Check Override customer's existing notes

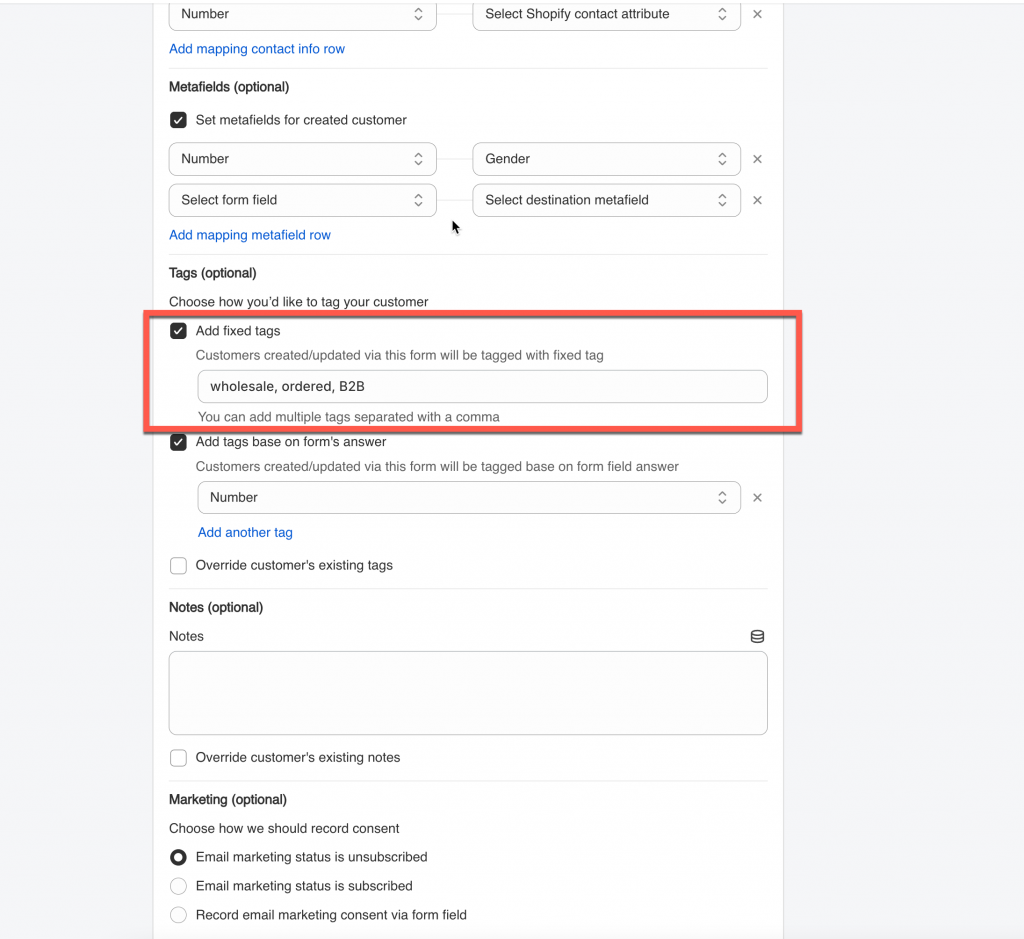178,758
